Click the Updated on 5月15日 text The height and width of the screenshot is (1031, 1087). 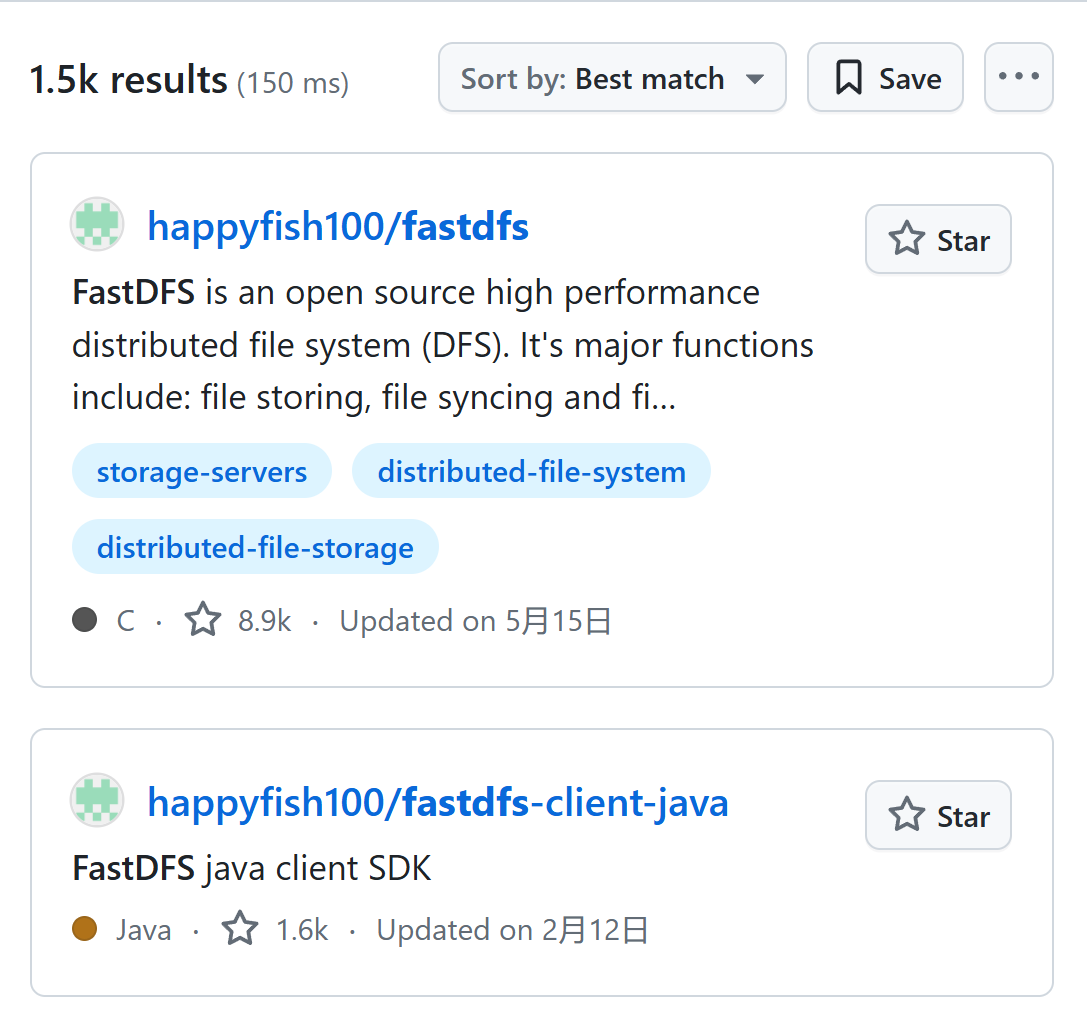tap(476, 621)
